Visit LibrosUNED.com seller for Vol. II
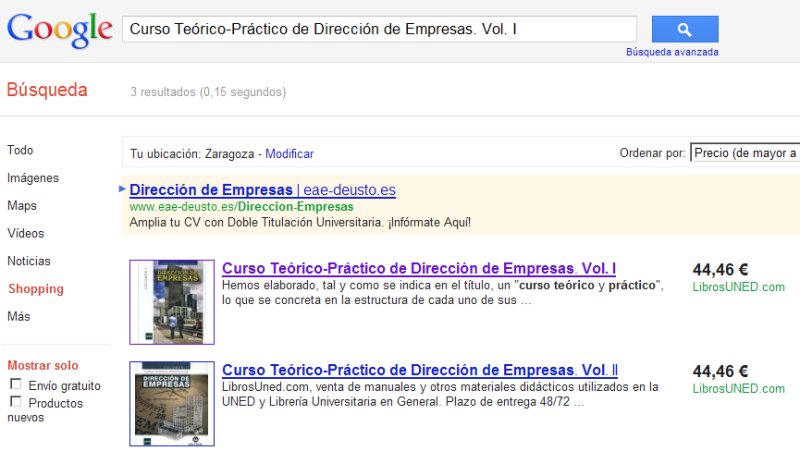 738,388
